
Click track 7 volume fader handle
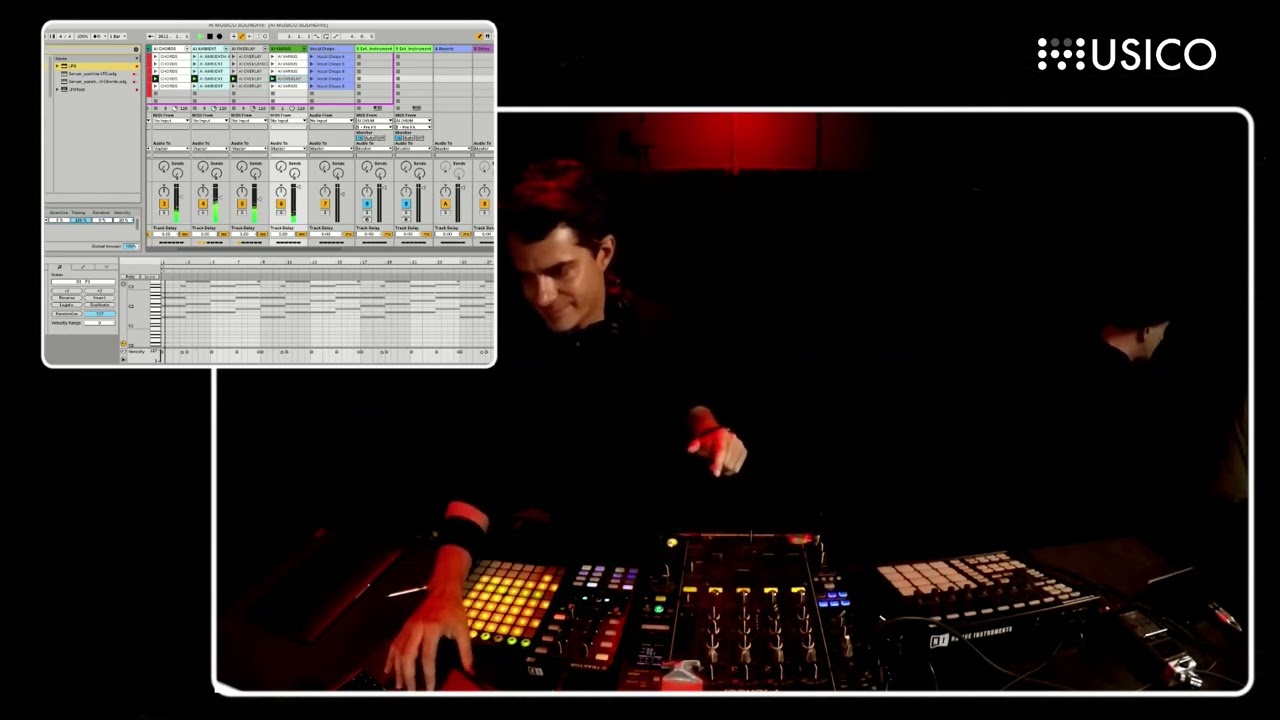coord(342,194)
